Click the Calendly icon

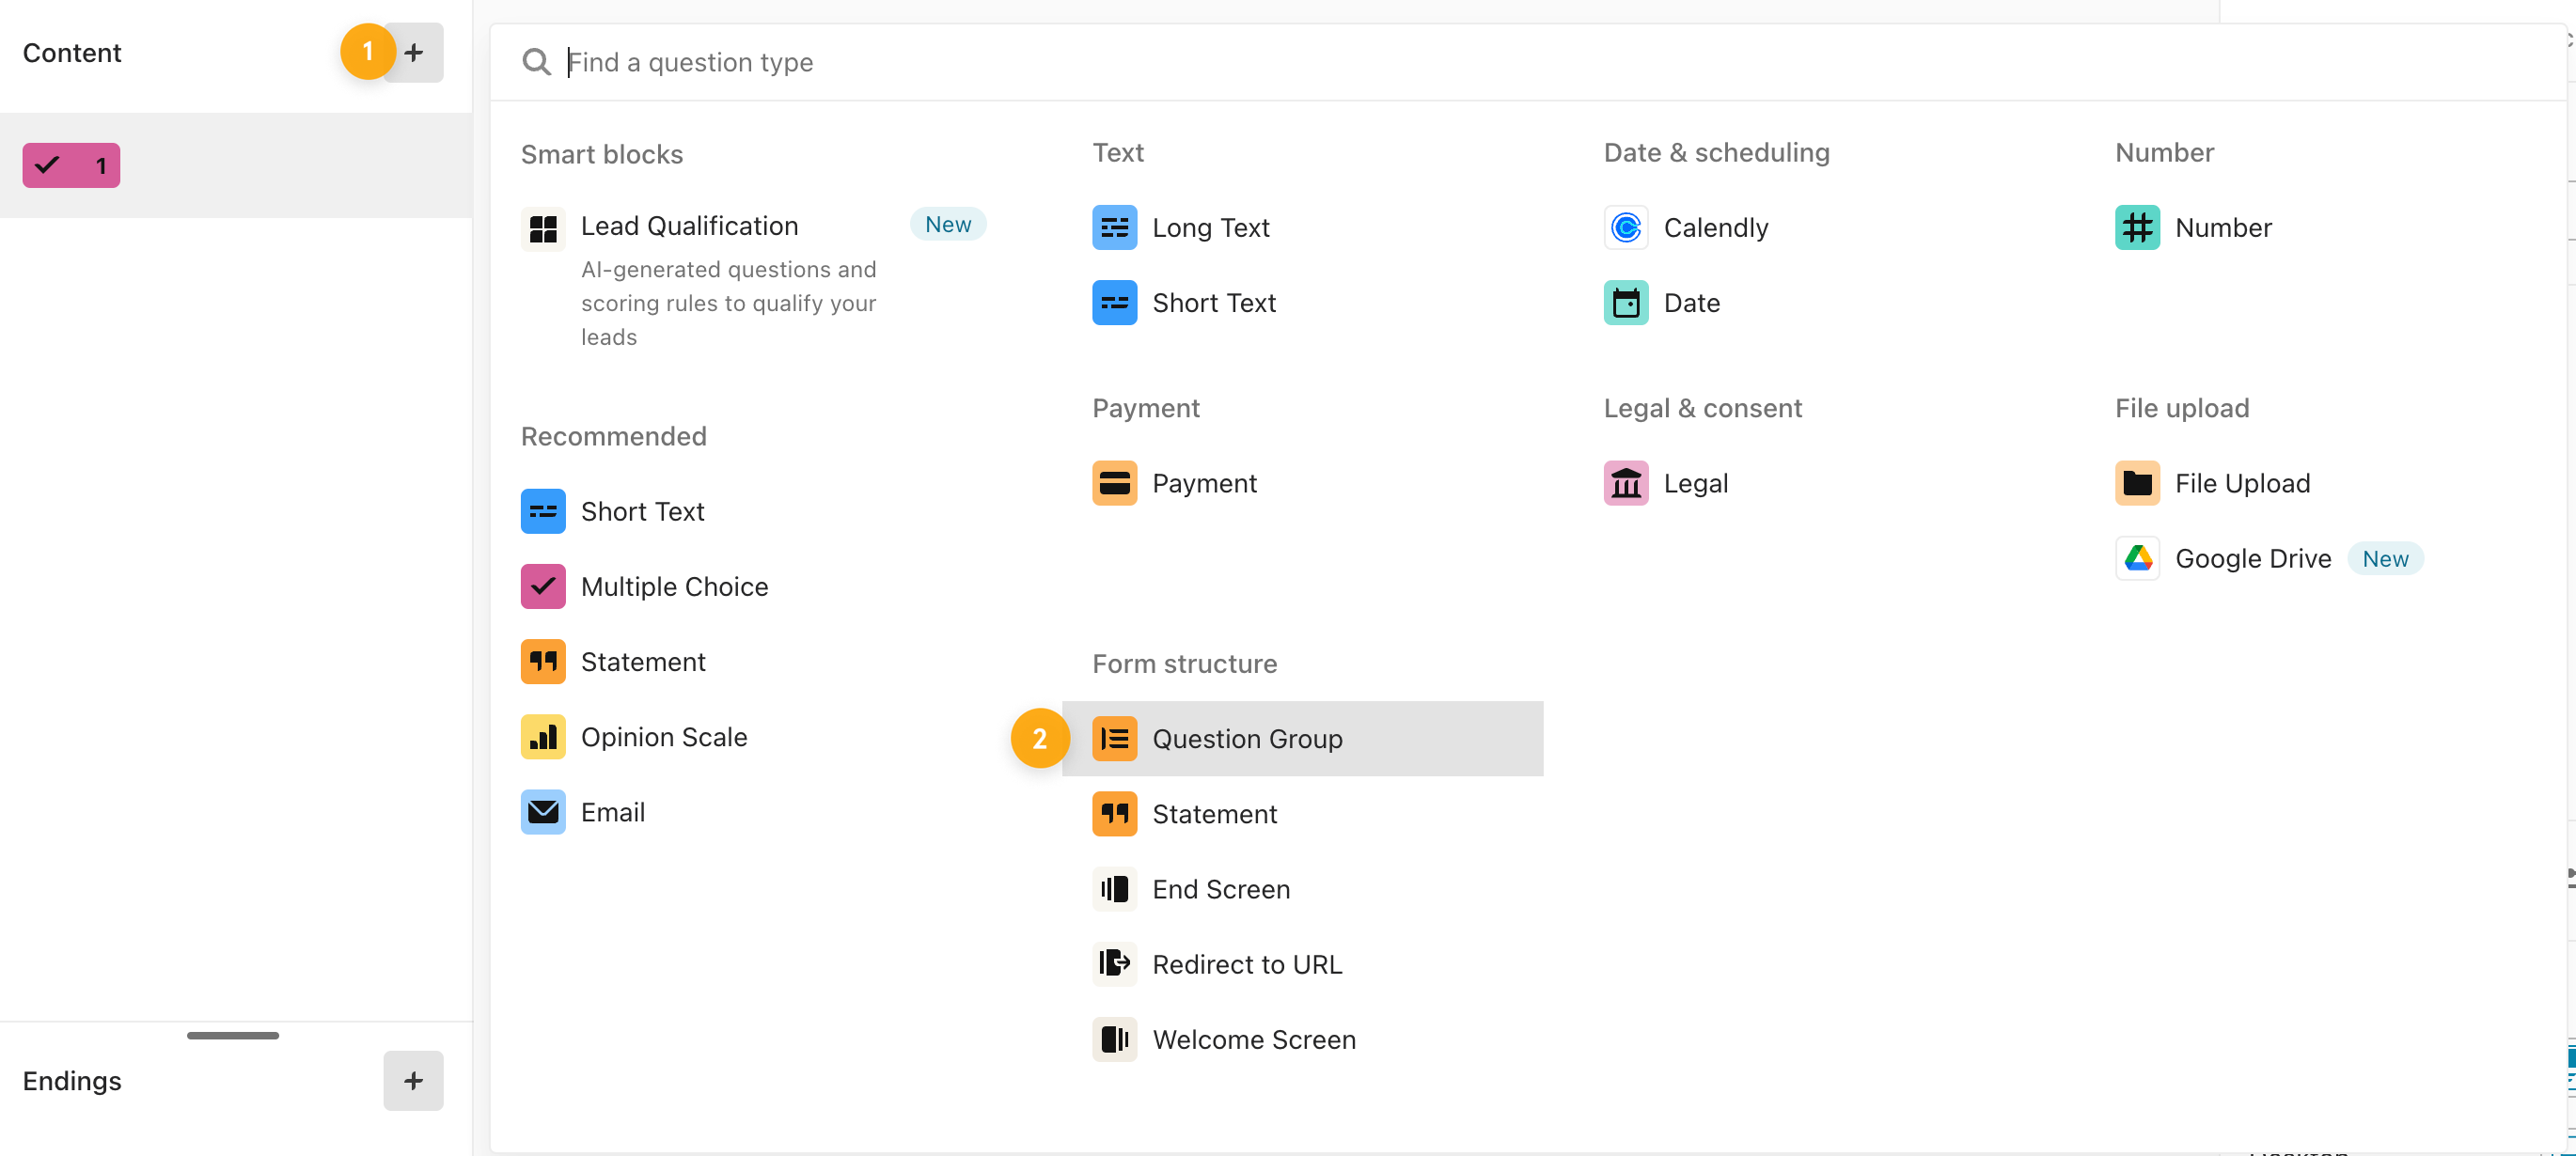[x=1626, y=228]
